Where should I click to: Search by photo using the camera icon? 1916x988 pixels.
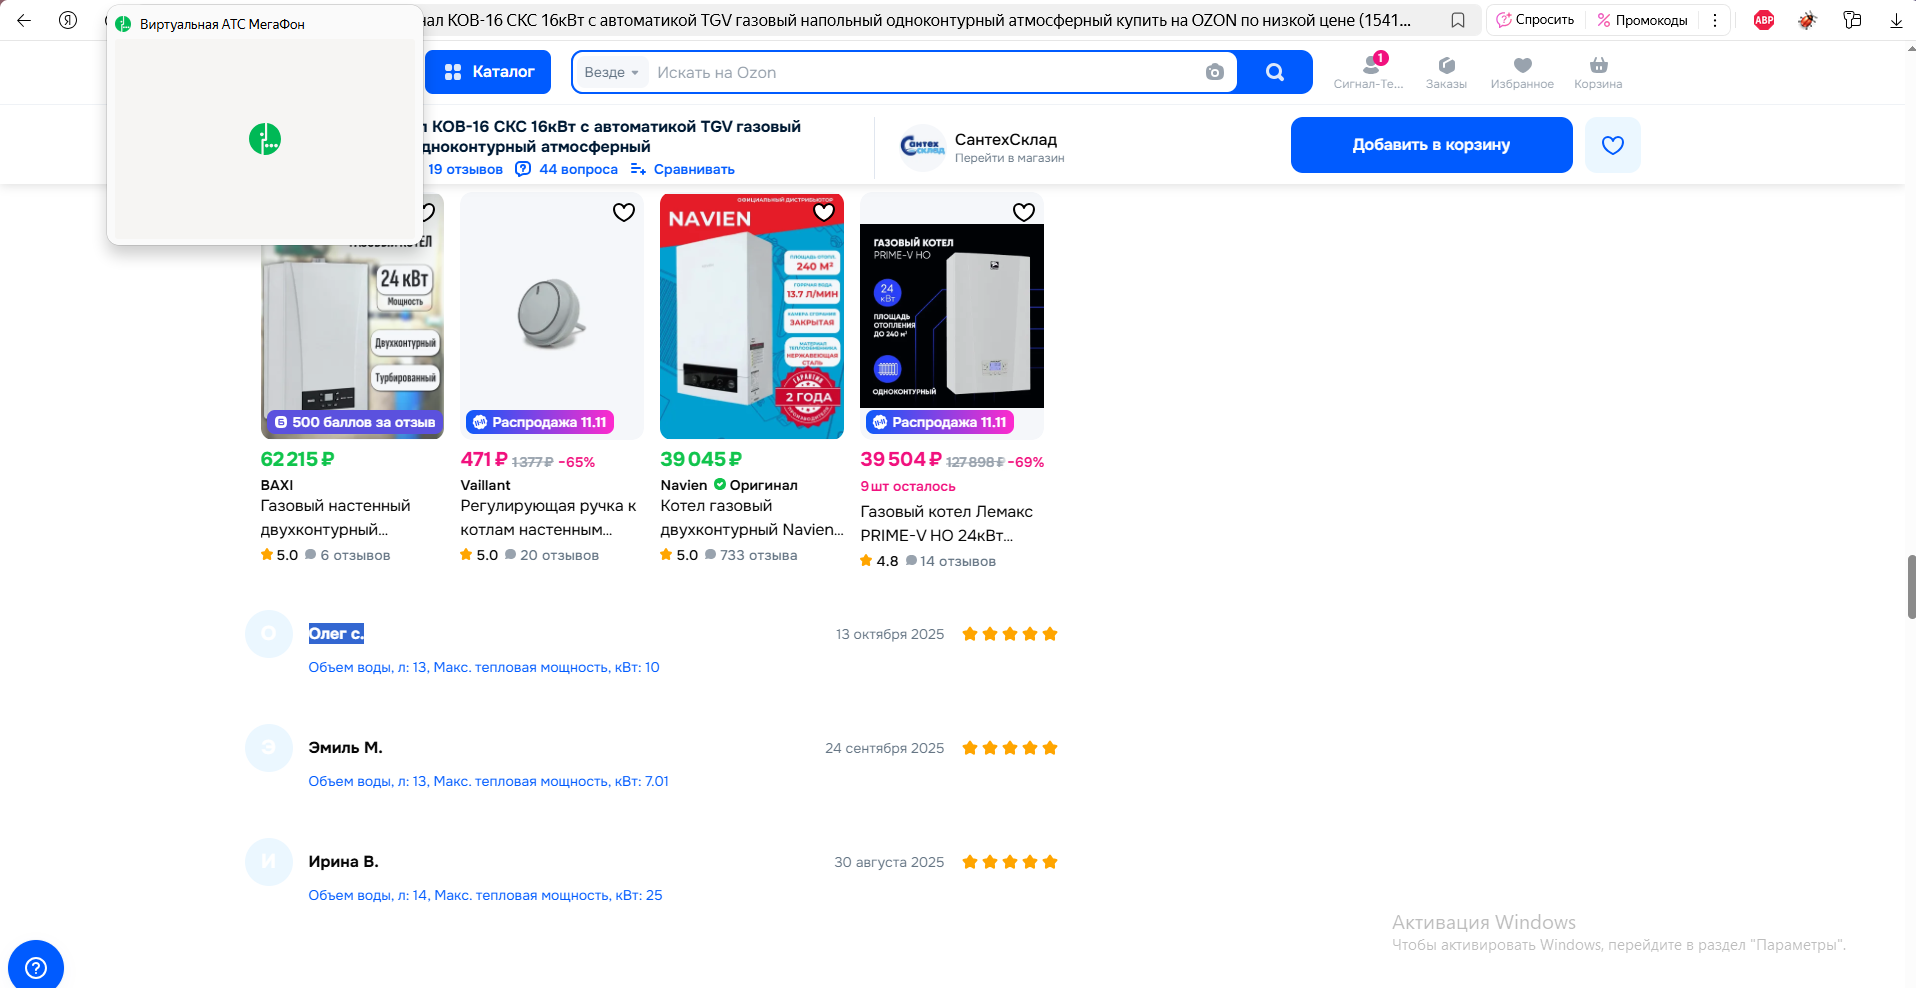[x=1214, y=72]
